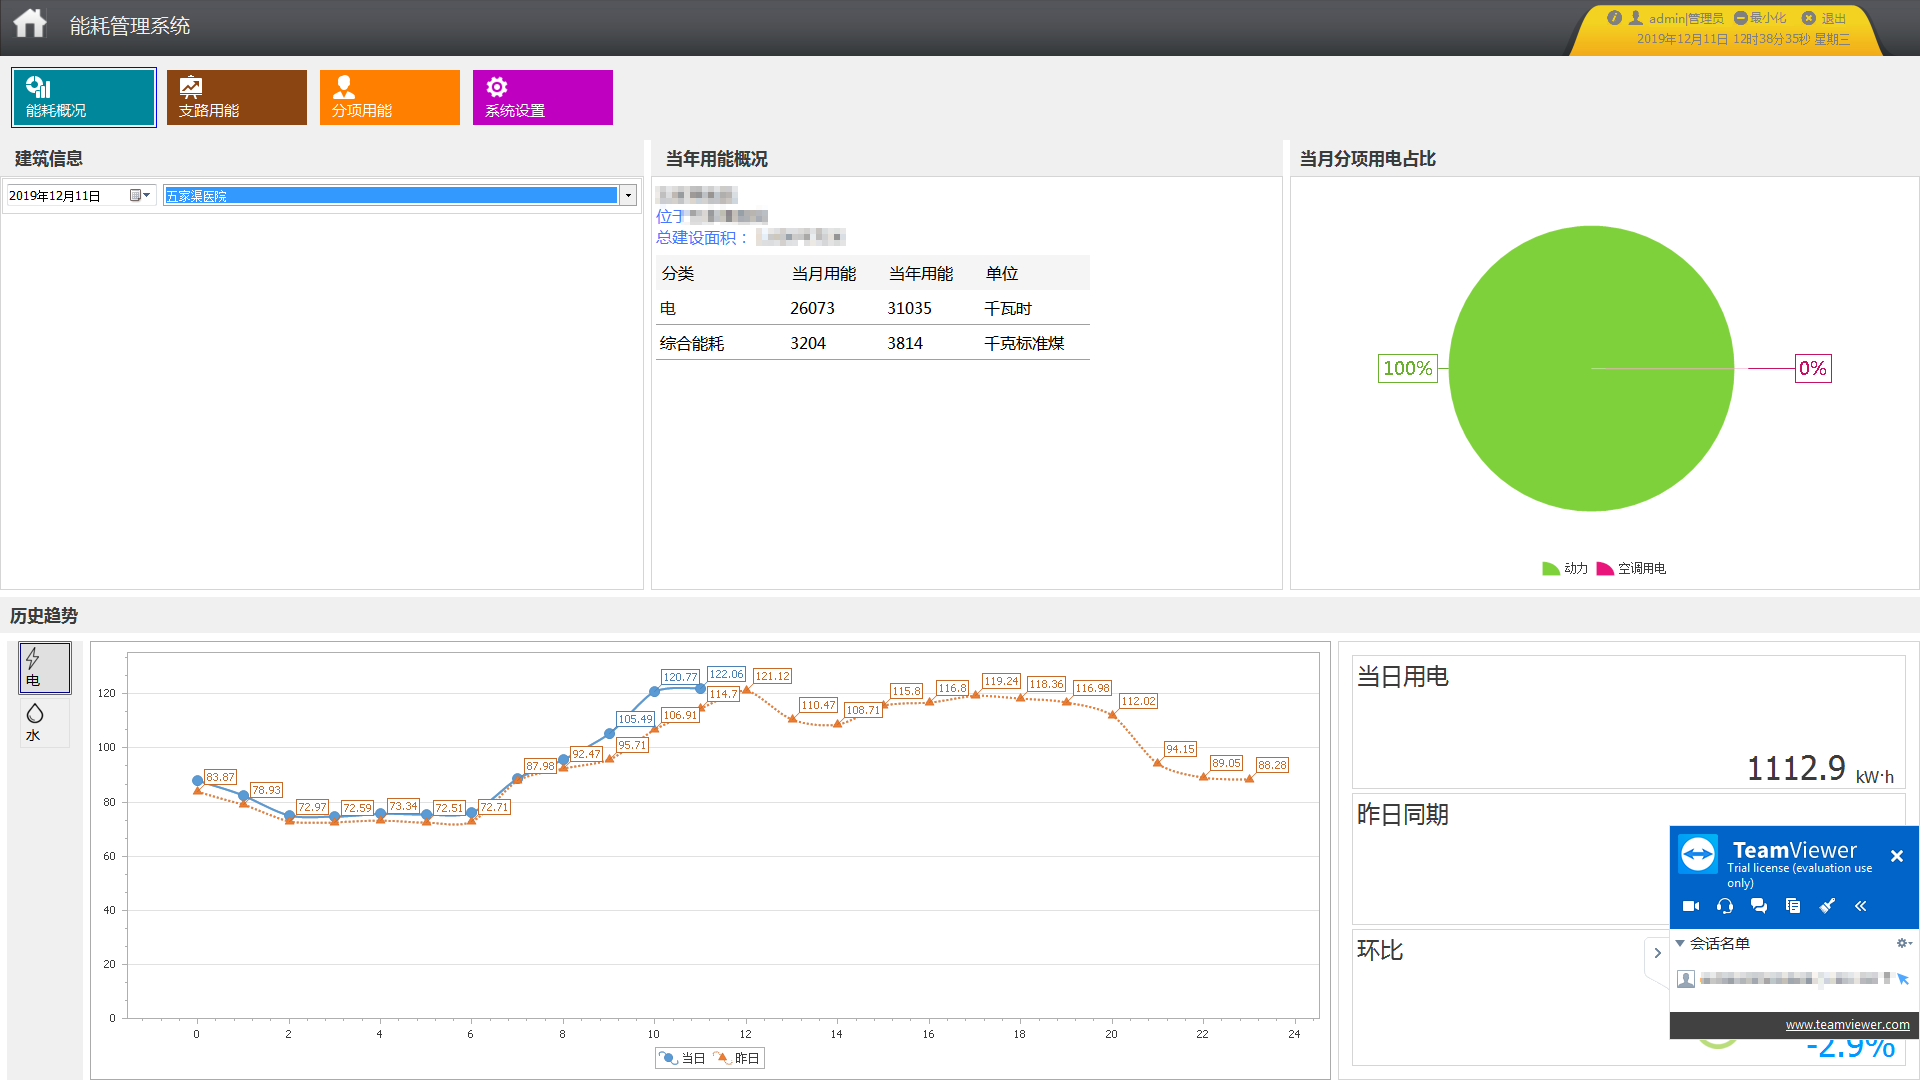Screen dimensions: 1920x1080
Task: Start TeamViewer video call icon
Action: pyautogui.click(x=1691, y=906)
